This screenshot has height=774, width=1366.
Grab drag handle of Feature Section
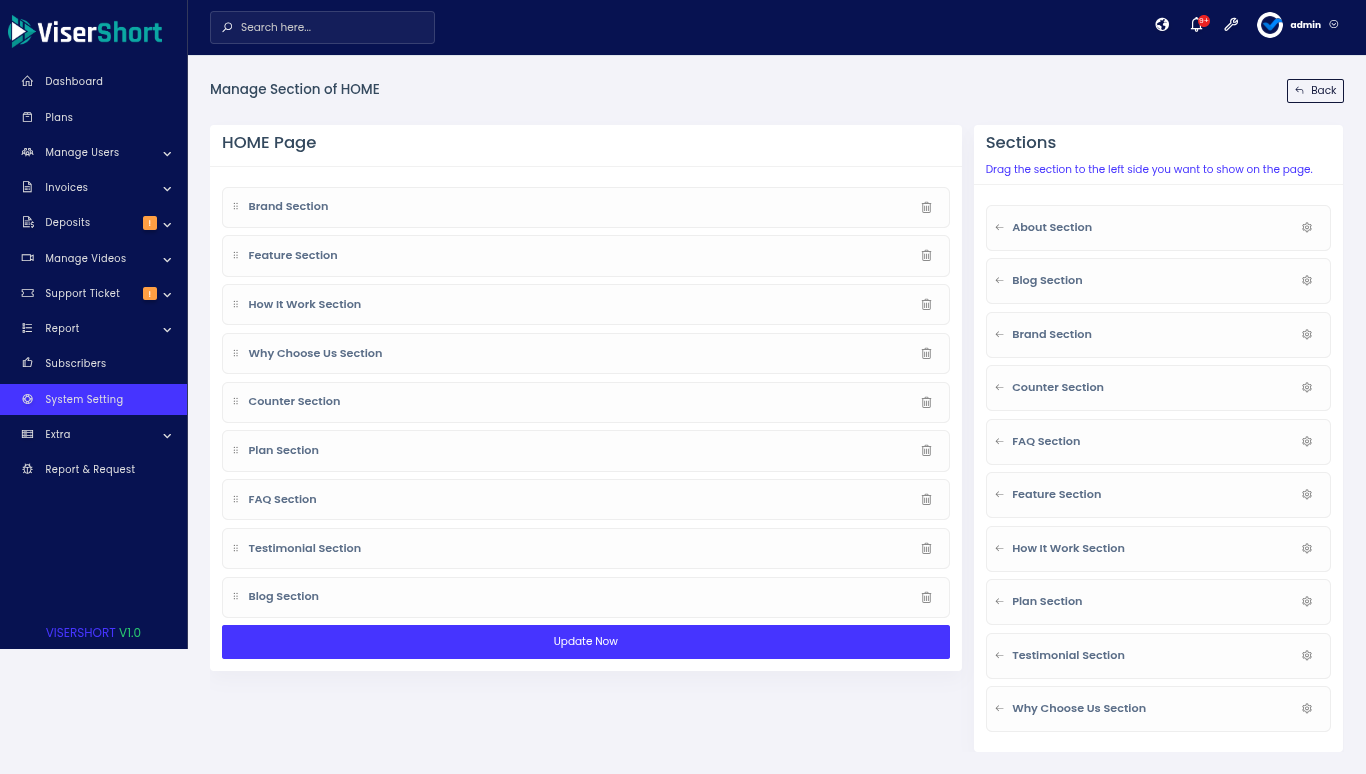236,256
